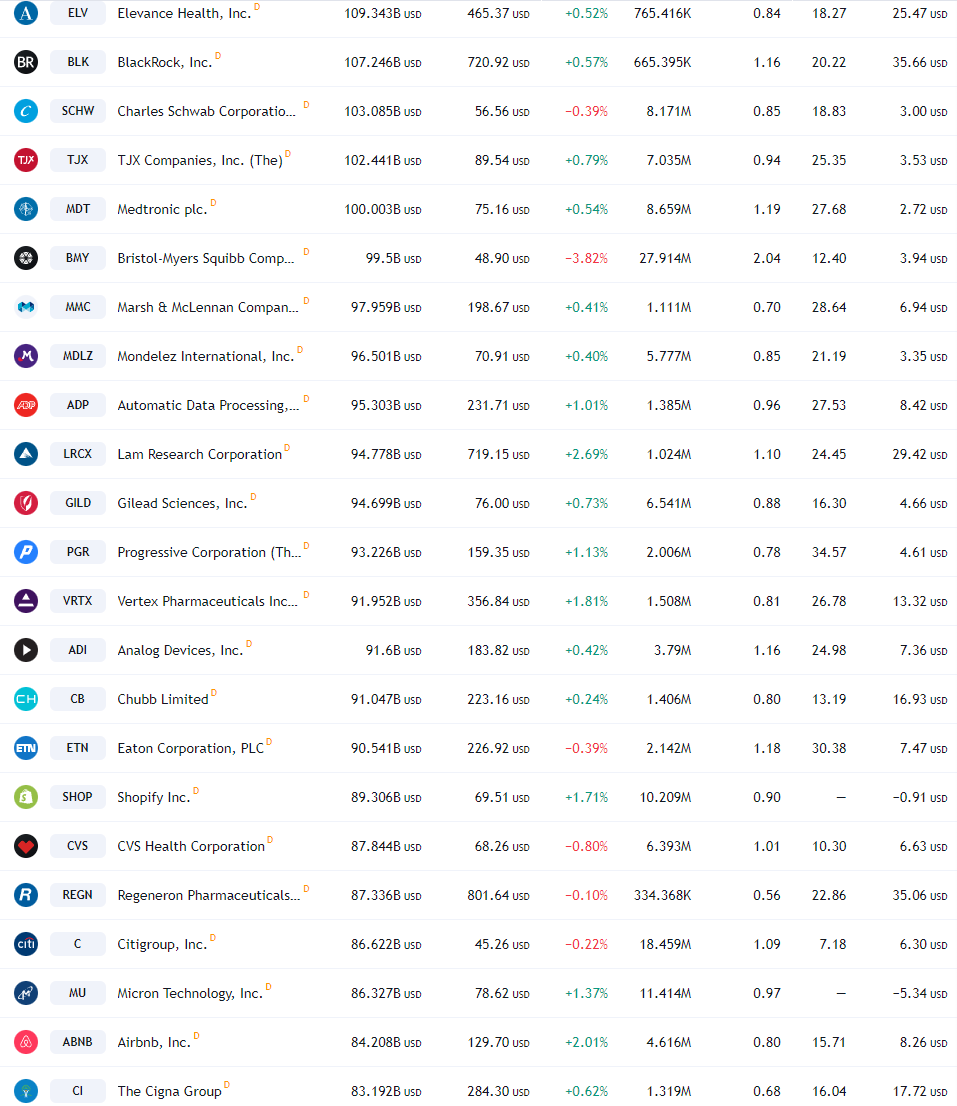
Task: Click the TJX Companies logo icon
Action: coord(26,160)
